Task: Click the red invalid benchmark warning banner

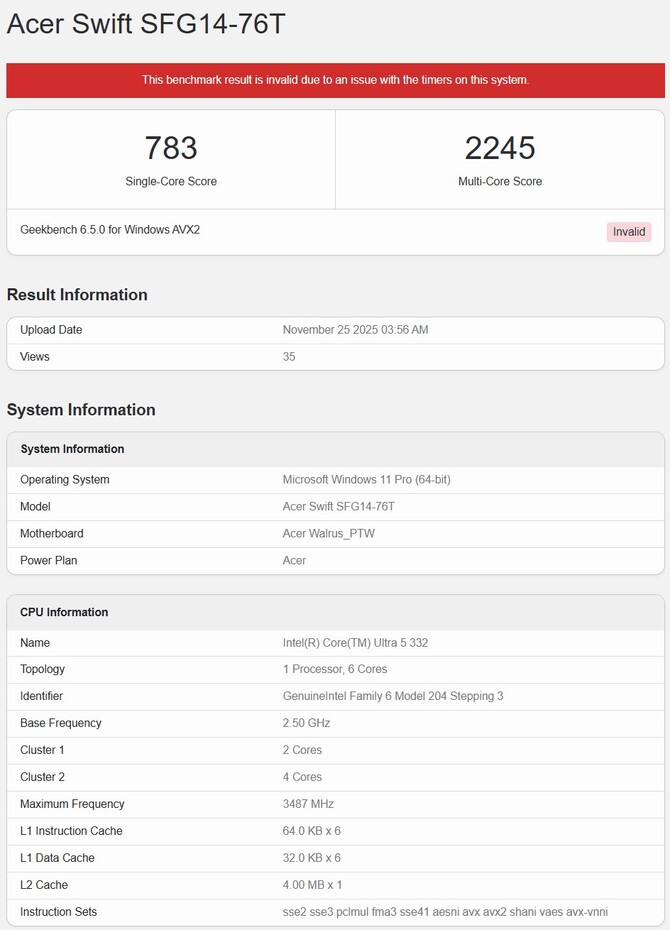Action: point(335,80)
